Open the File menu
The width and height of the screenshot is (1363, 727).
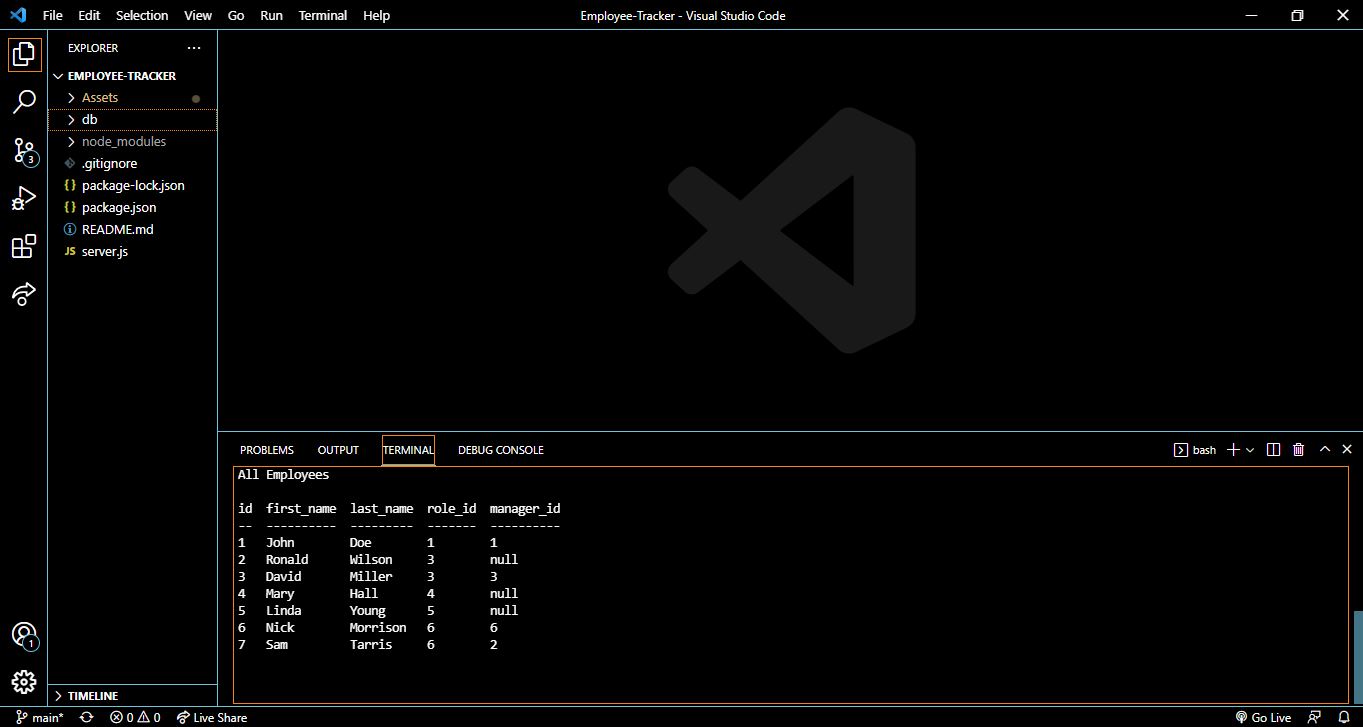point(53,15)
